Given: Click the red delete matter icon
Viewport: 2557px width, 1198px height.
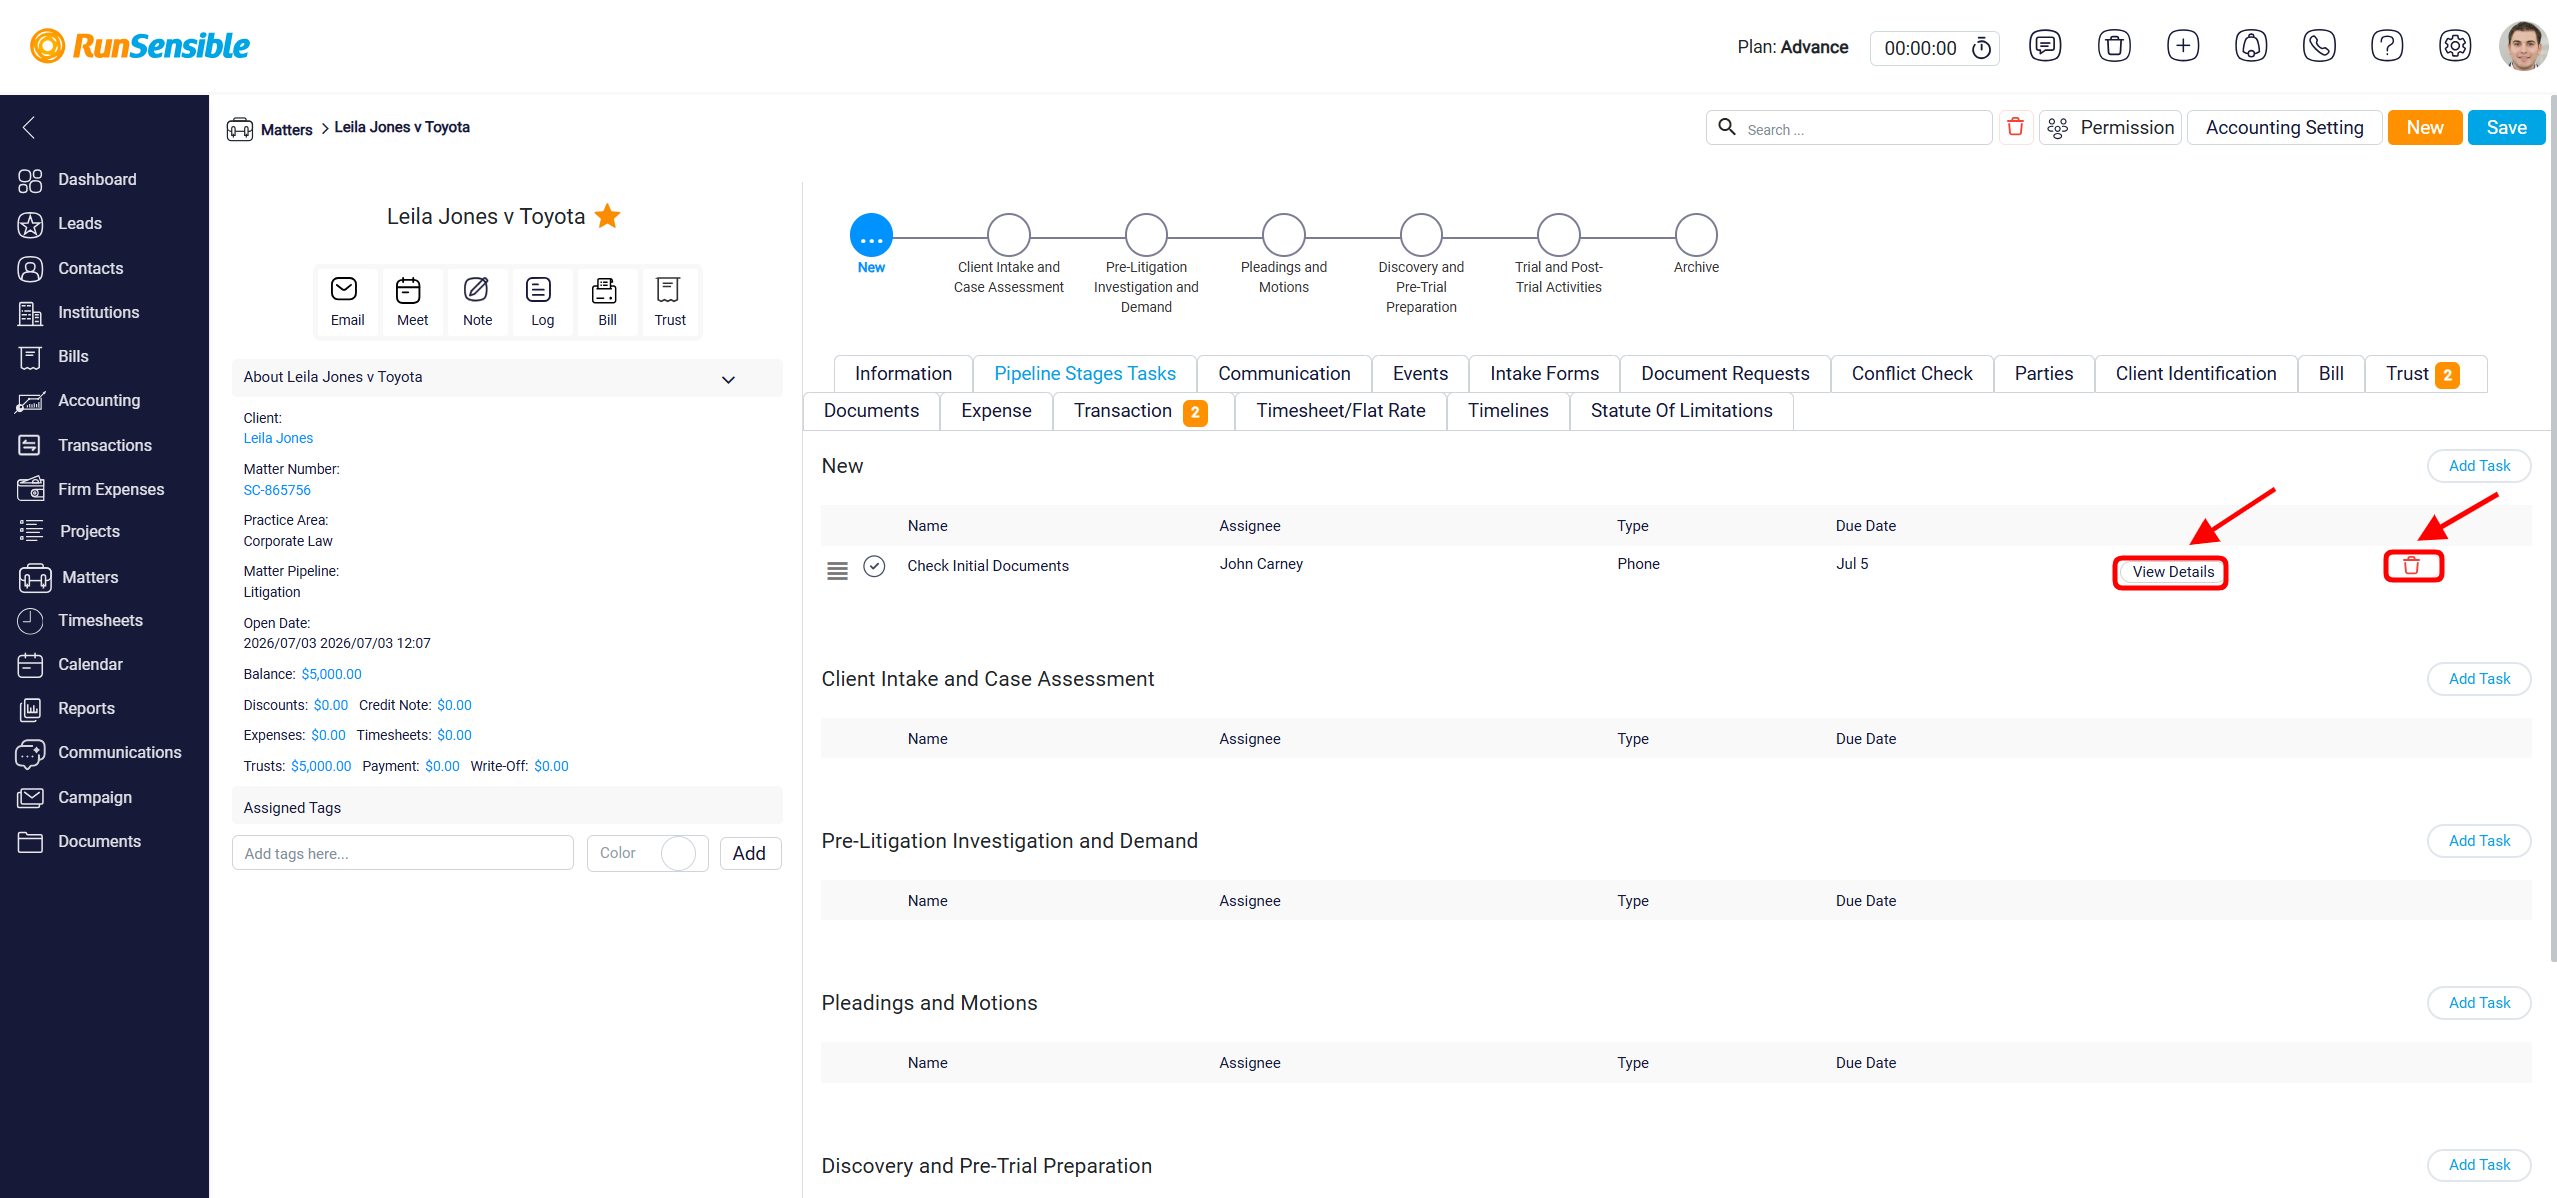Looking at the screenshot, I should coord(2015,127).
